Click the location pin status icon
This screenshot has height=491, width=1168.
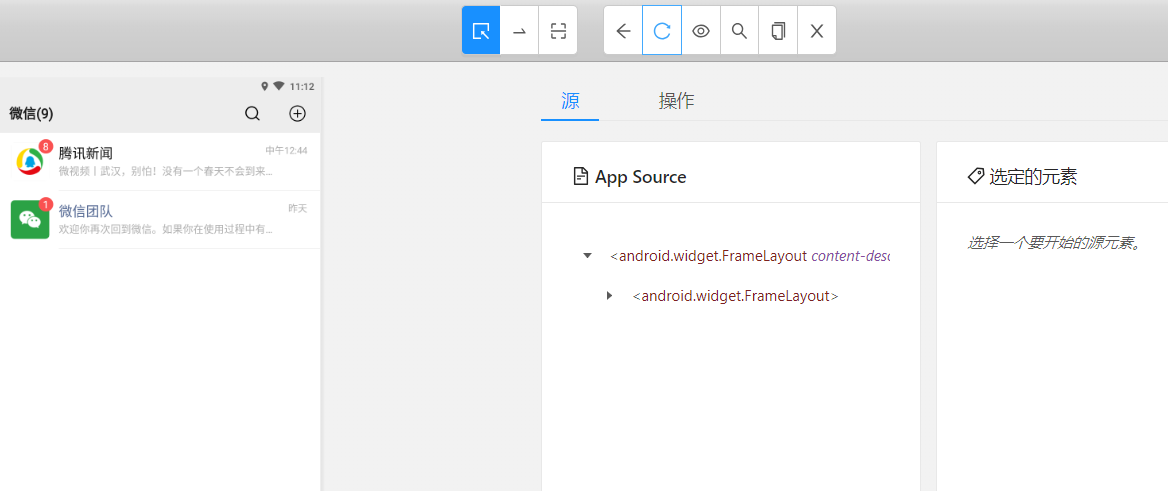(x=264, y=86)
